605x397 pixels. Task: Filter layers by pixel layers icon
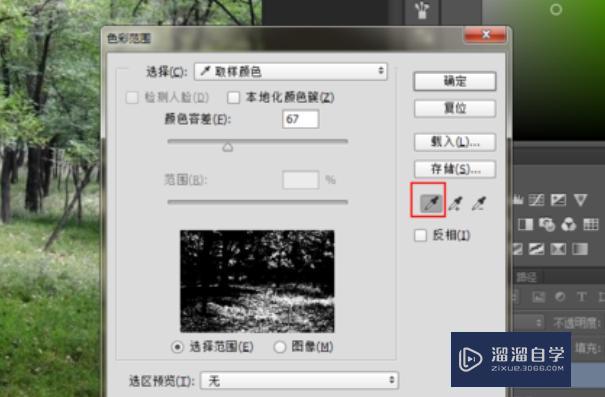pyautogui.click(x=538, y=296)
